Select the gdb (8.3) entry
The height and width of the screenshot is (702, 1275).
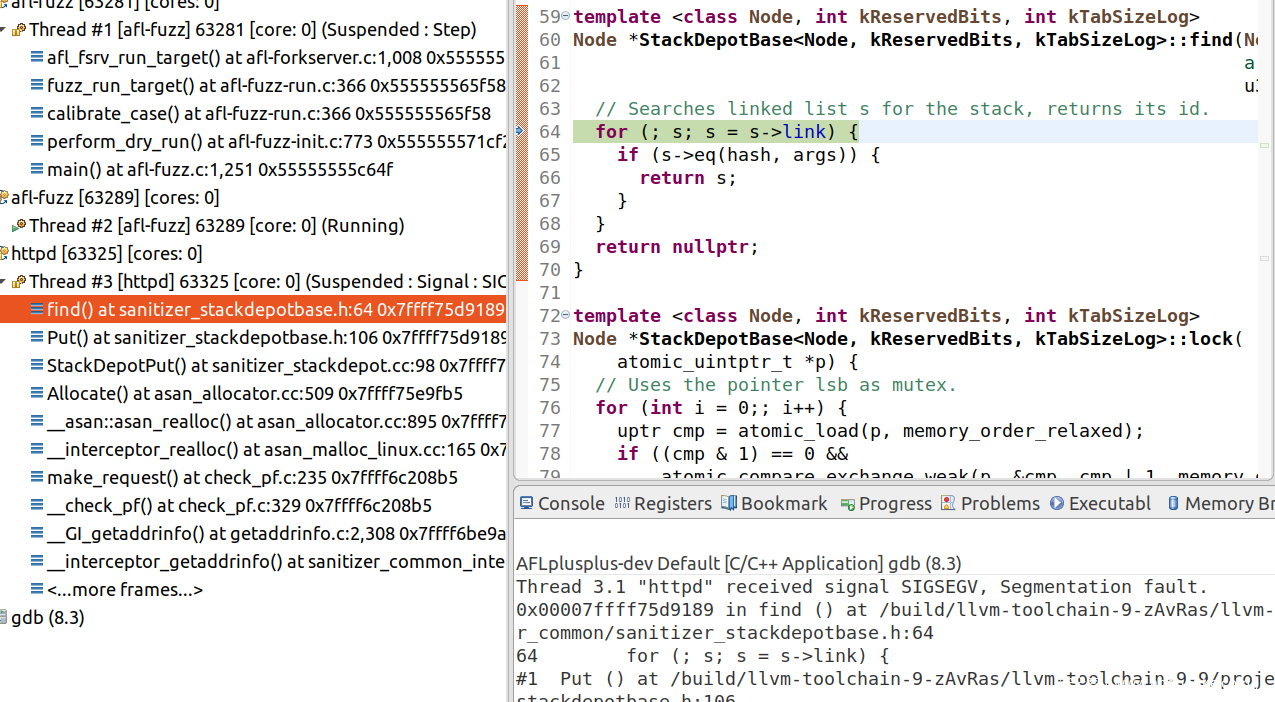tap(42, 618)
